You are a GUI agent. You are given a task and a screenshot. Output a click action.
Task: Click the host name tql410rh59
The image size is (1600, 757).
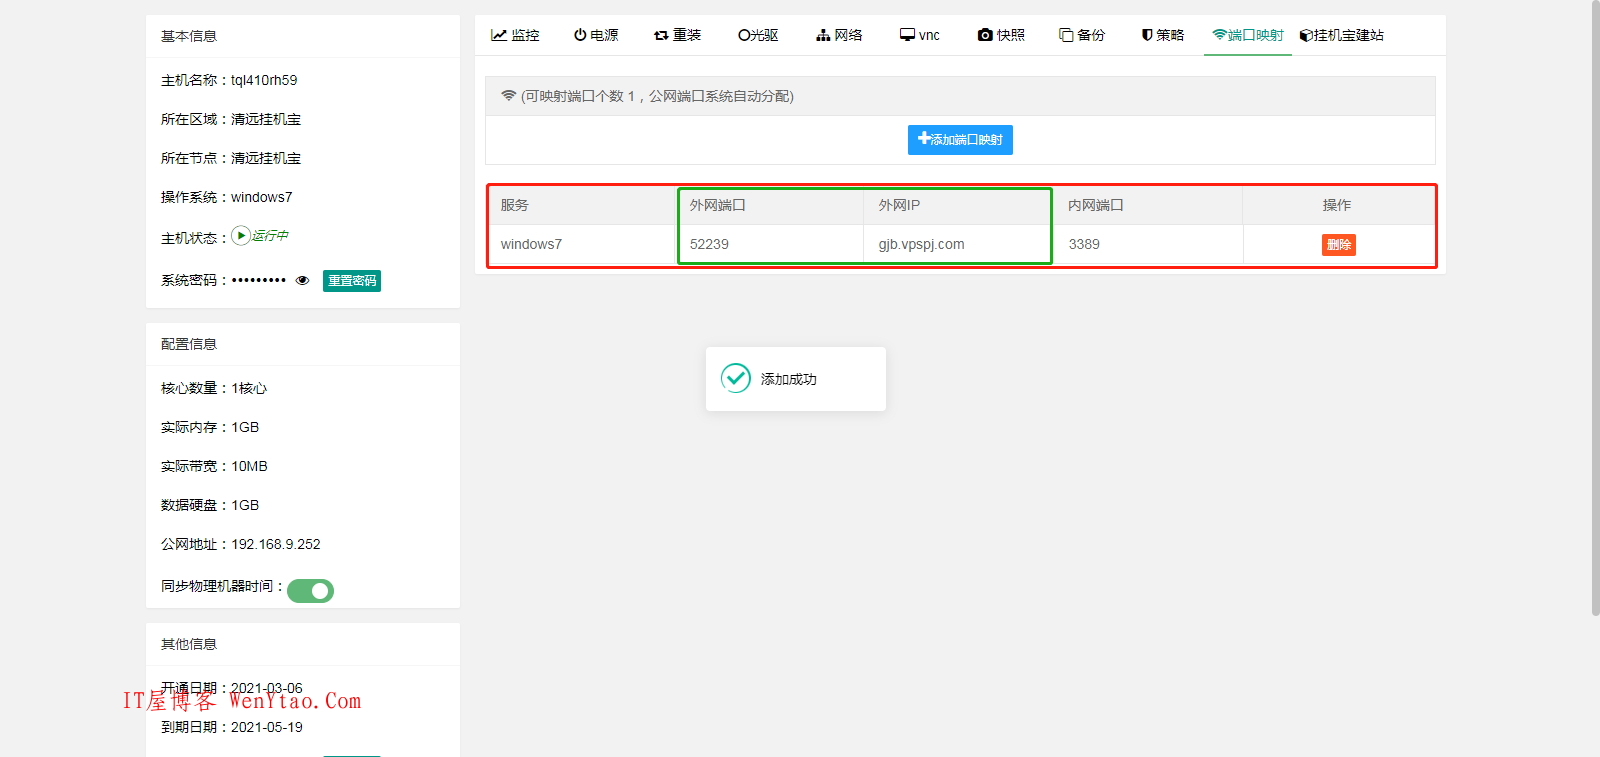264,80
